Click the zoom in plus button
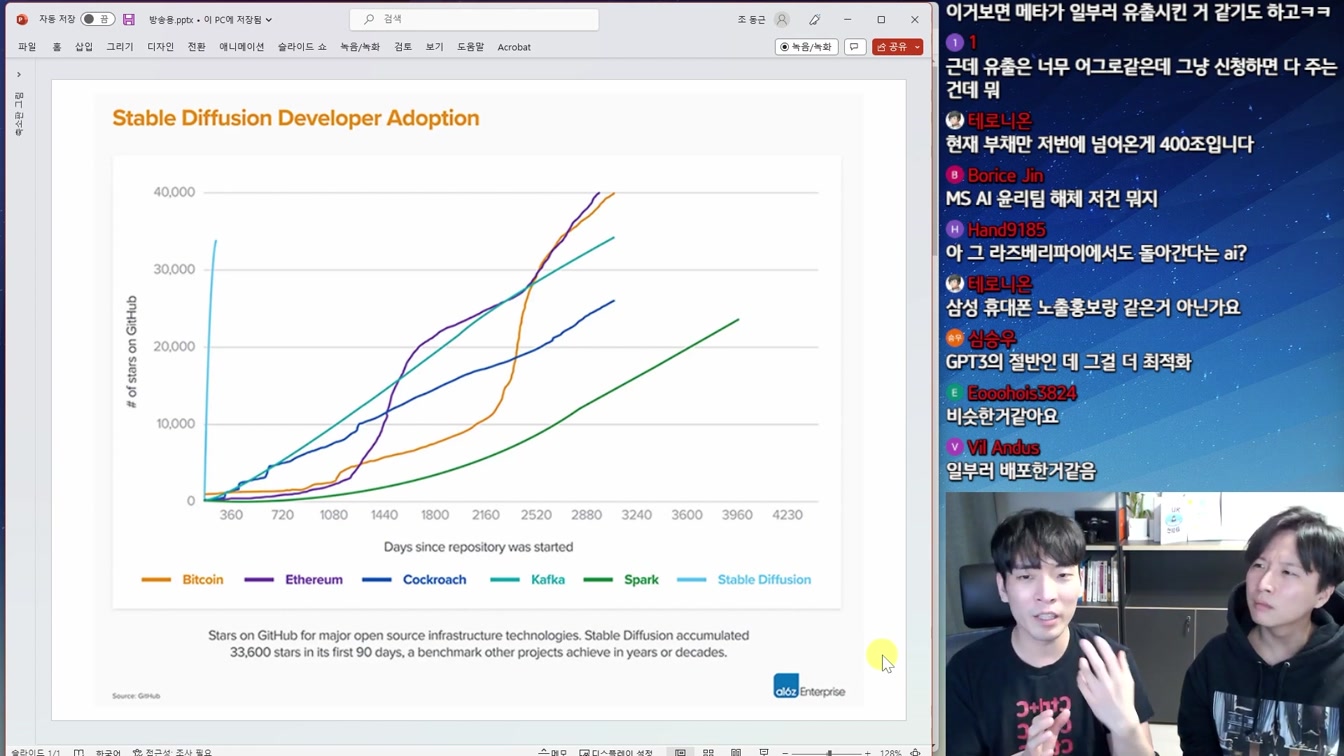The height and width of the screenshot is (756, 1344). pyautogui.click(x=867, y=752)
